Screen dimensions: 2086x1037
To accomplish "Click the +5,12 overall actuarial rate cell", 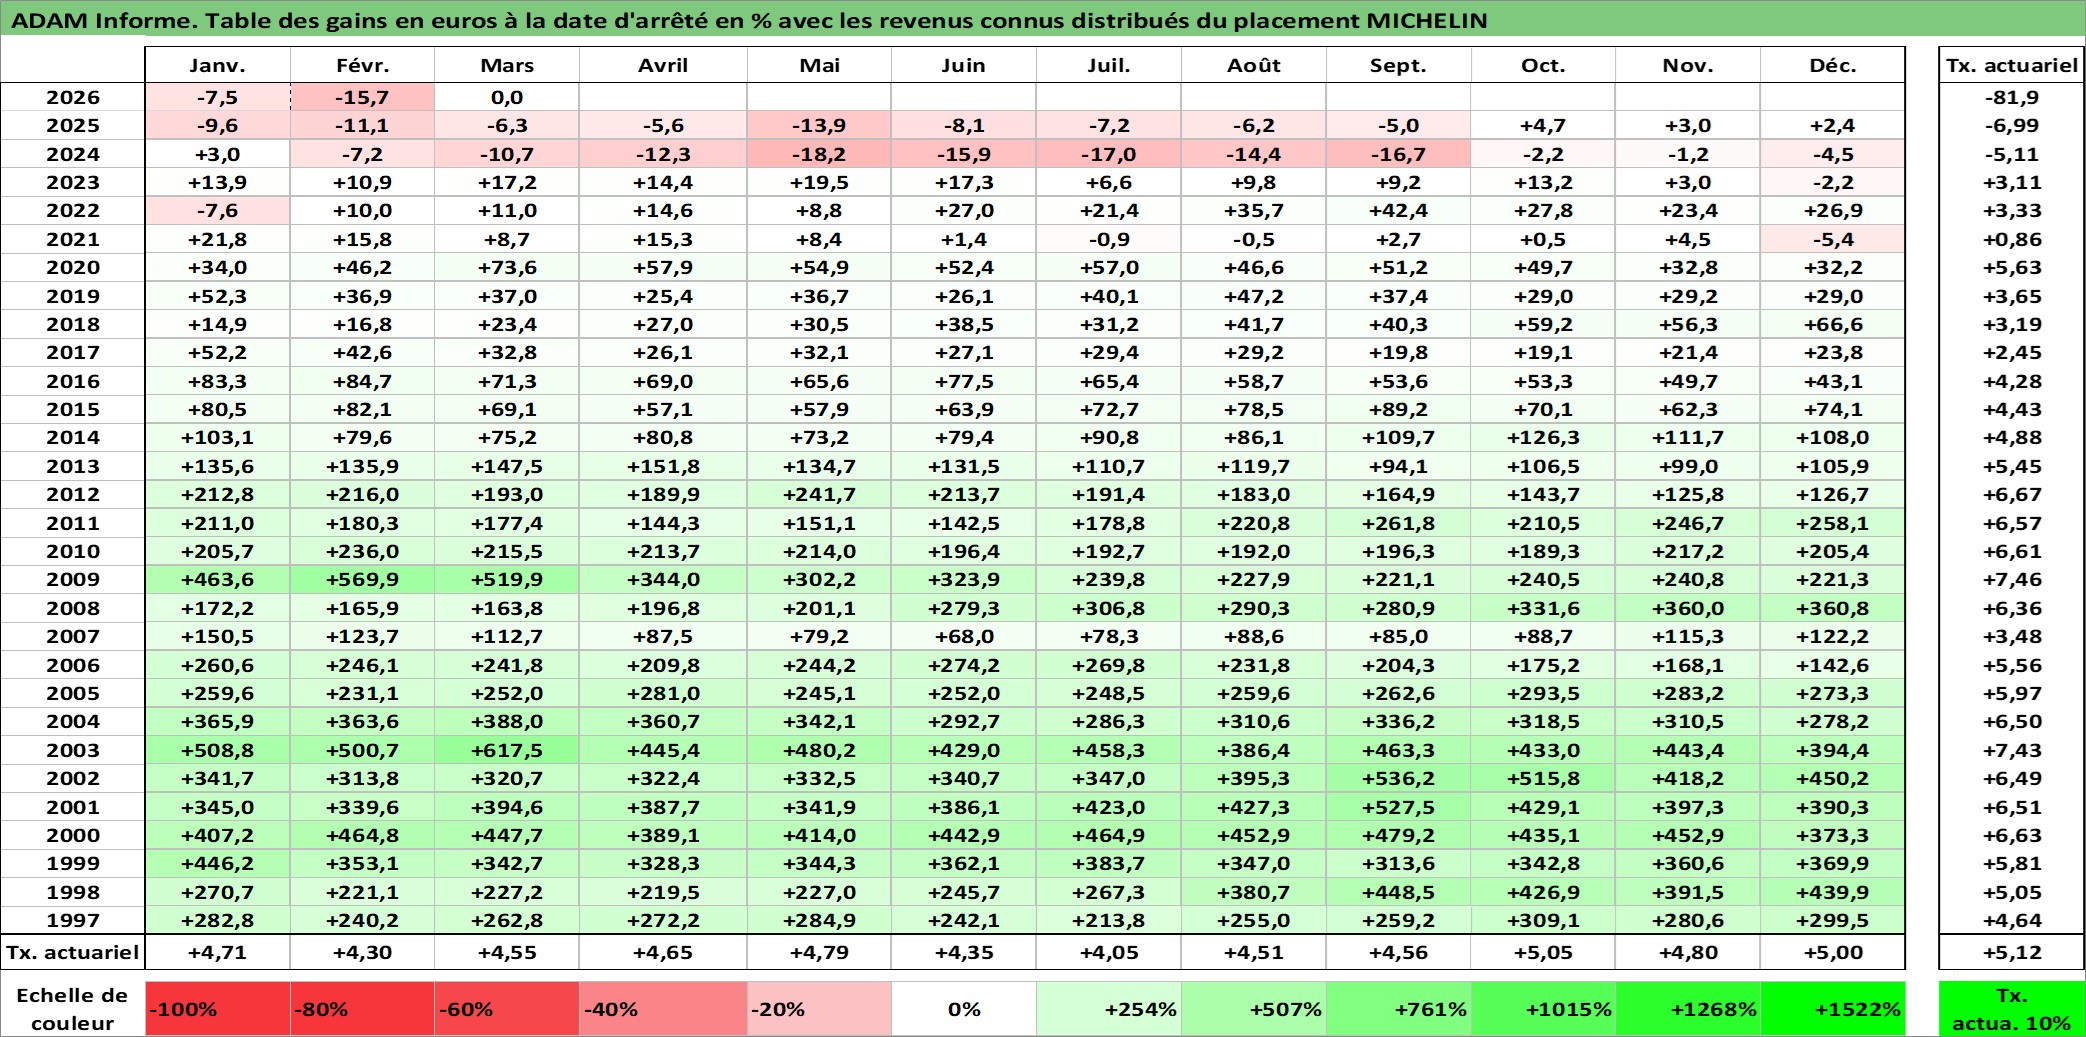I will pyautogui.click(x=2011, y=952).
